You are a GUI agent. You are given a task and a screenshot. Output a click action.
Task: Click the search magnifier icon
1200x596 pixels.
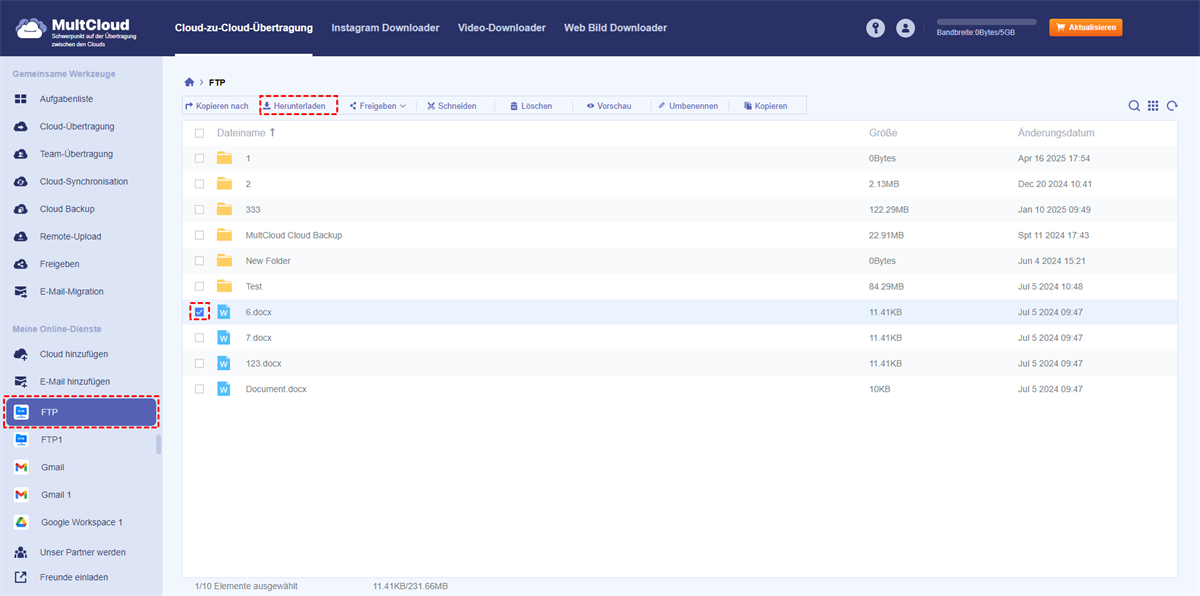point(1134,106)
